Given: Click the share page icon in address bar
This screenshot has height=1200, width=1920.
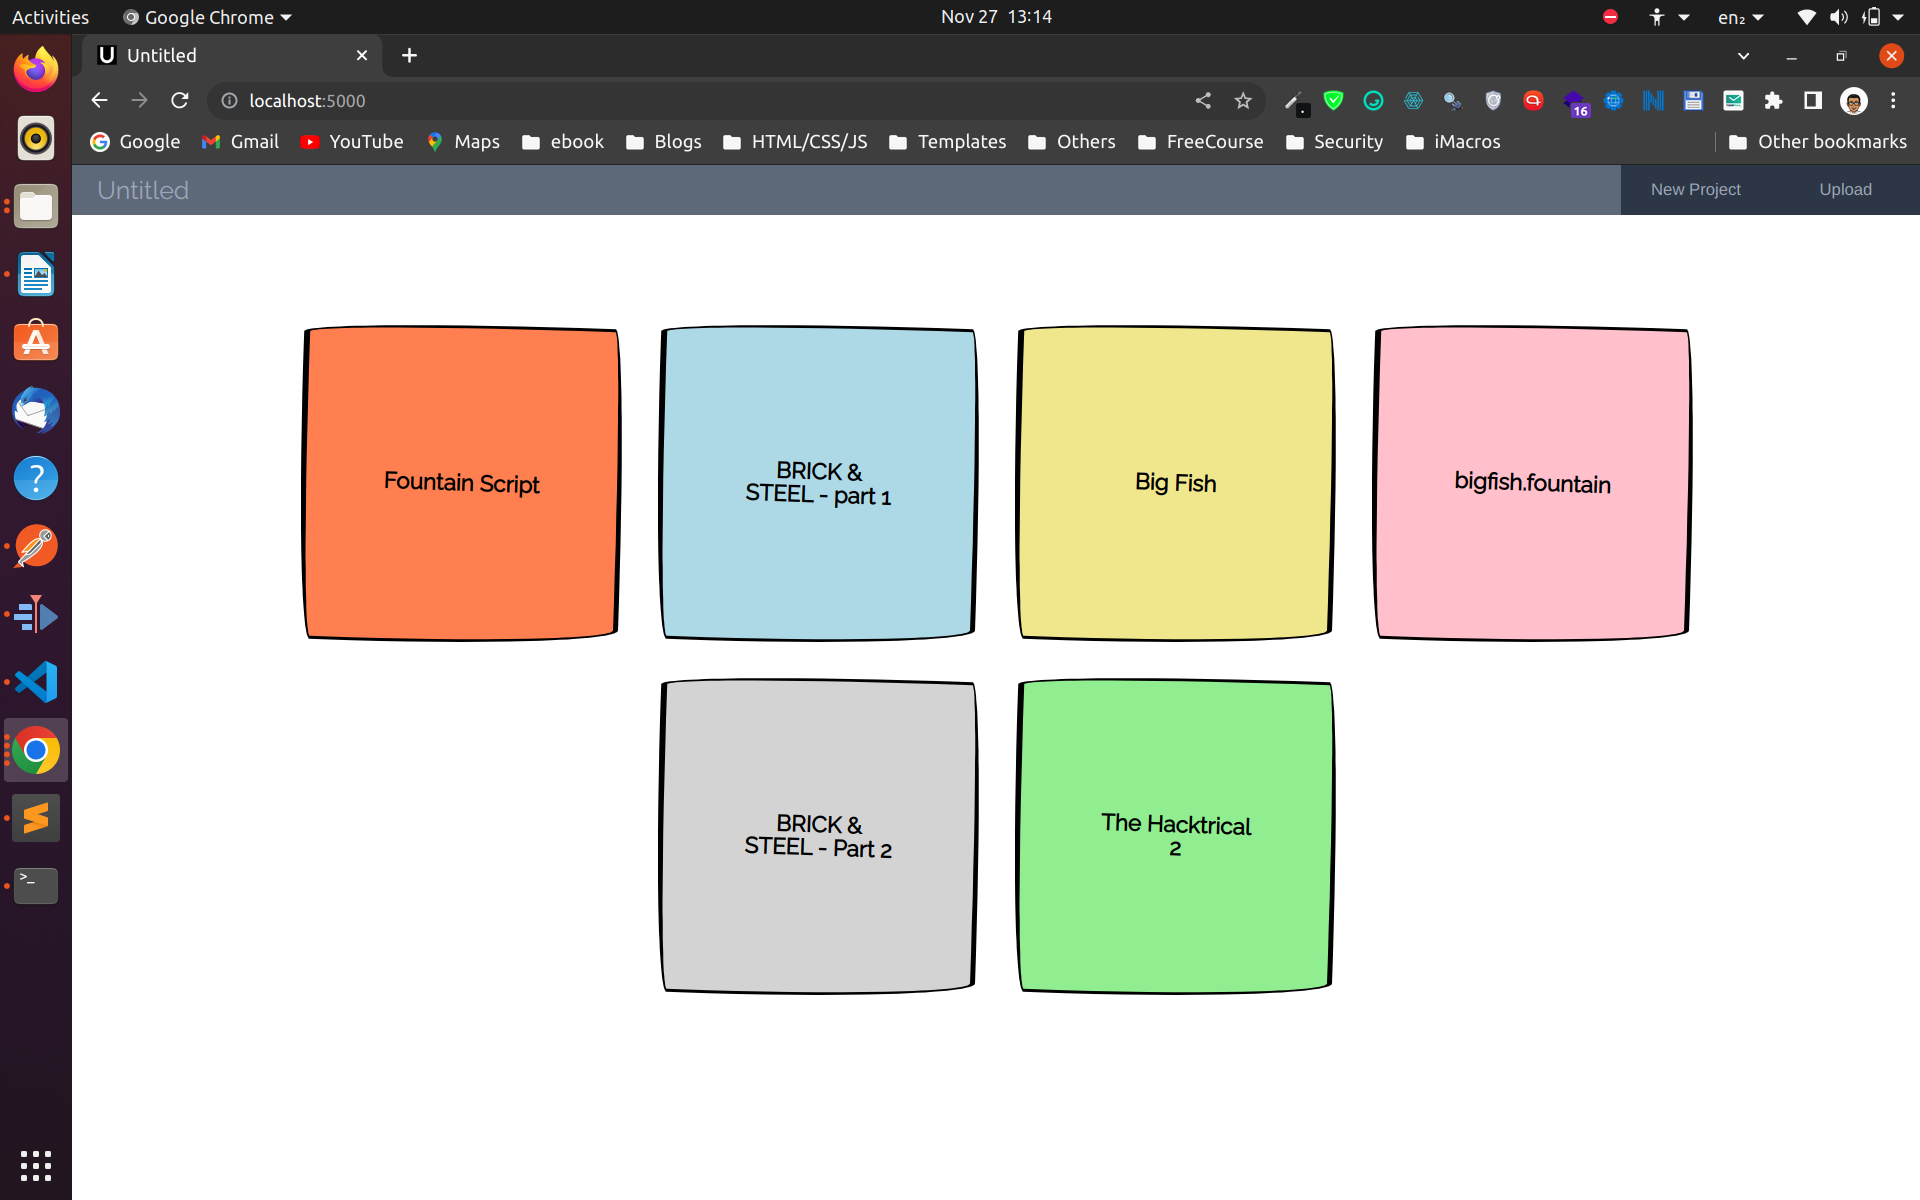Looking at the screenshot, I should point(1203,101).
